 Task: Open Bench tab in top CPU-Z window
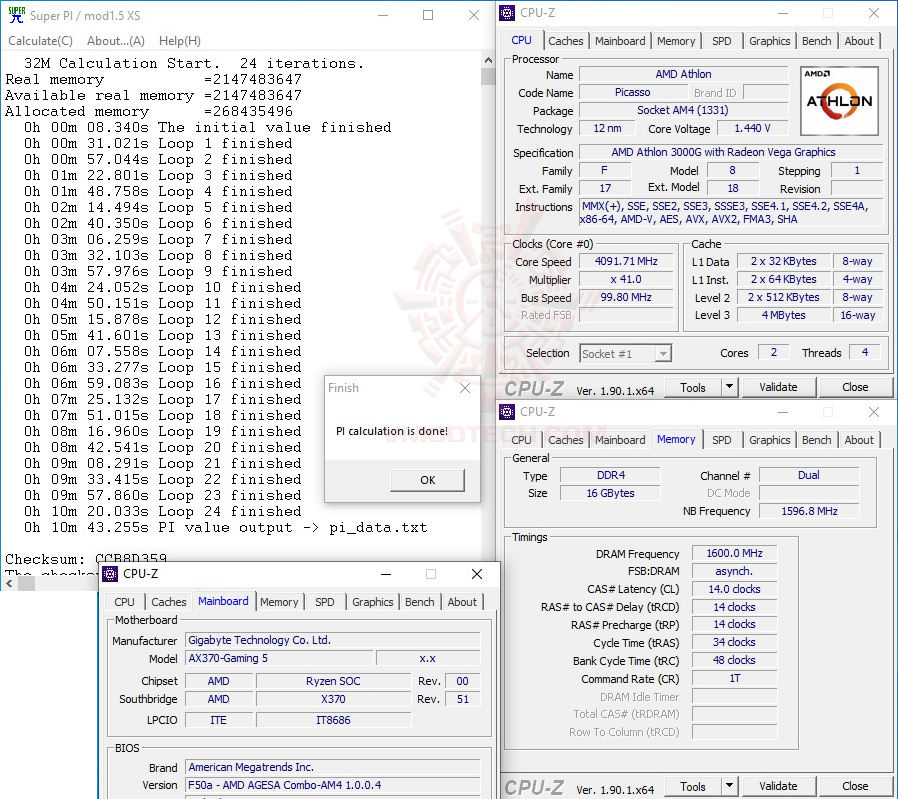click(816, 41)
